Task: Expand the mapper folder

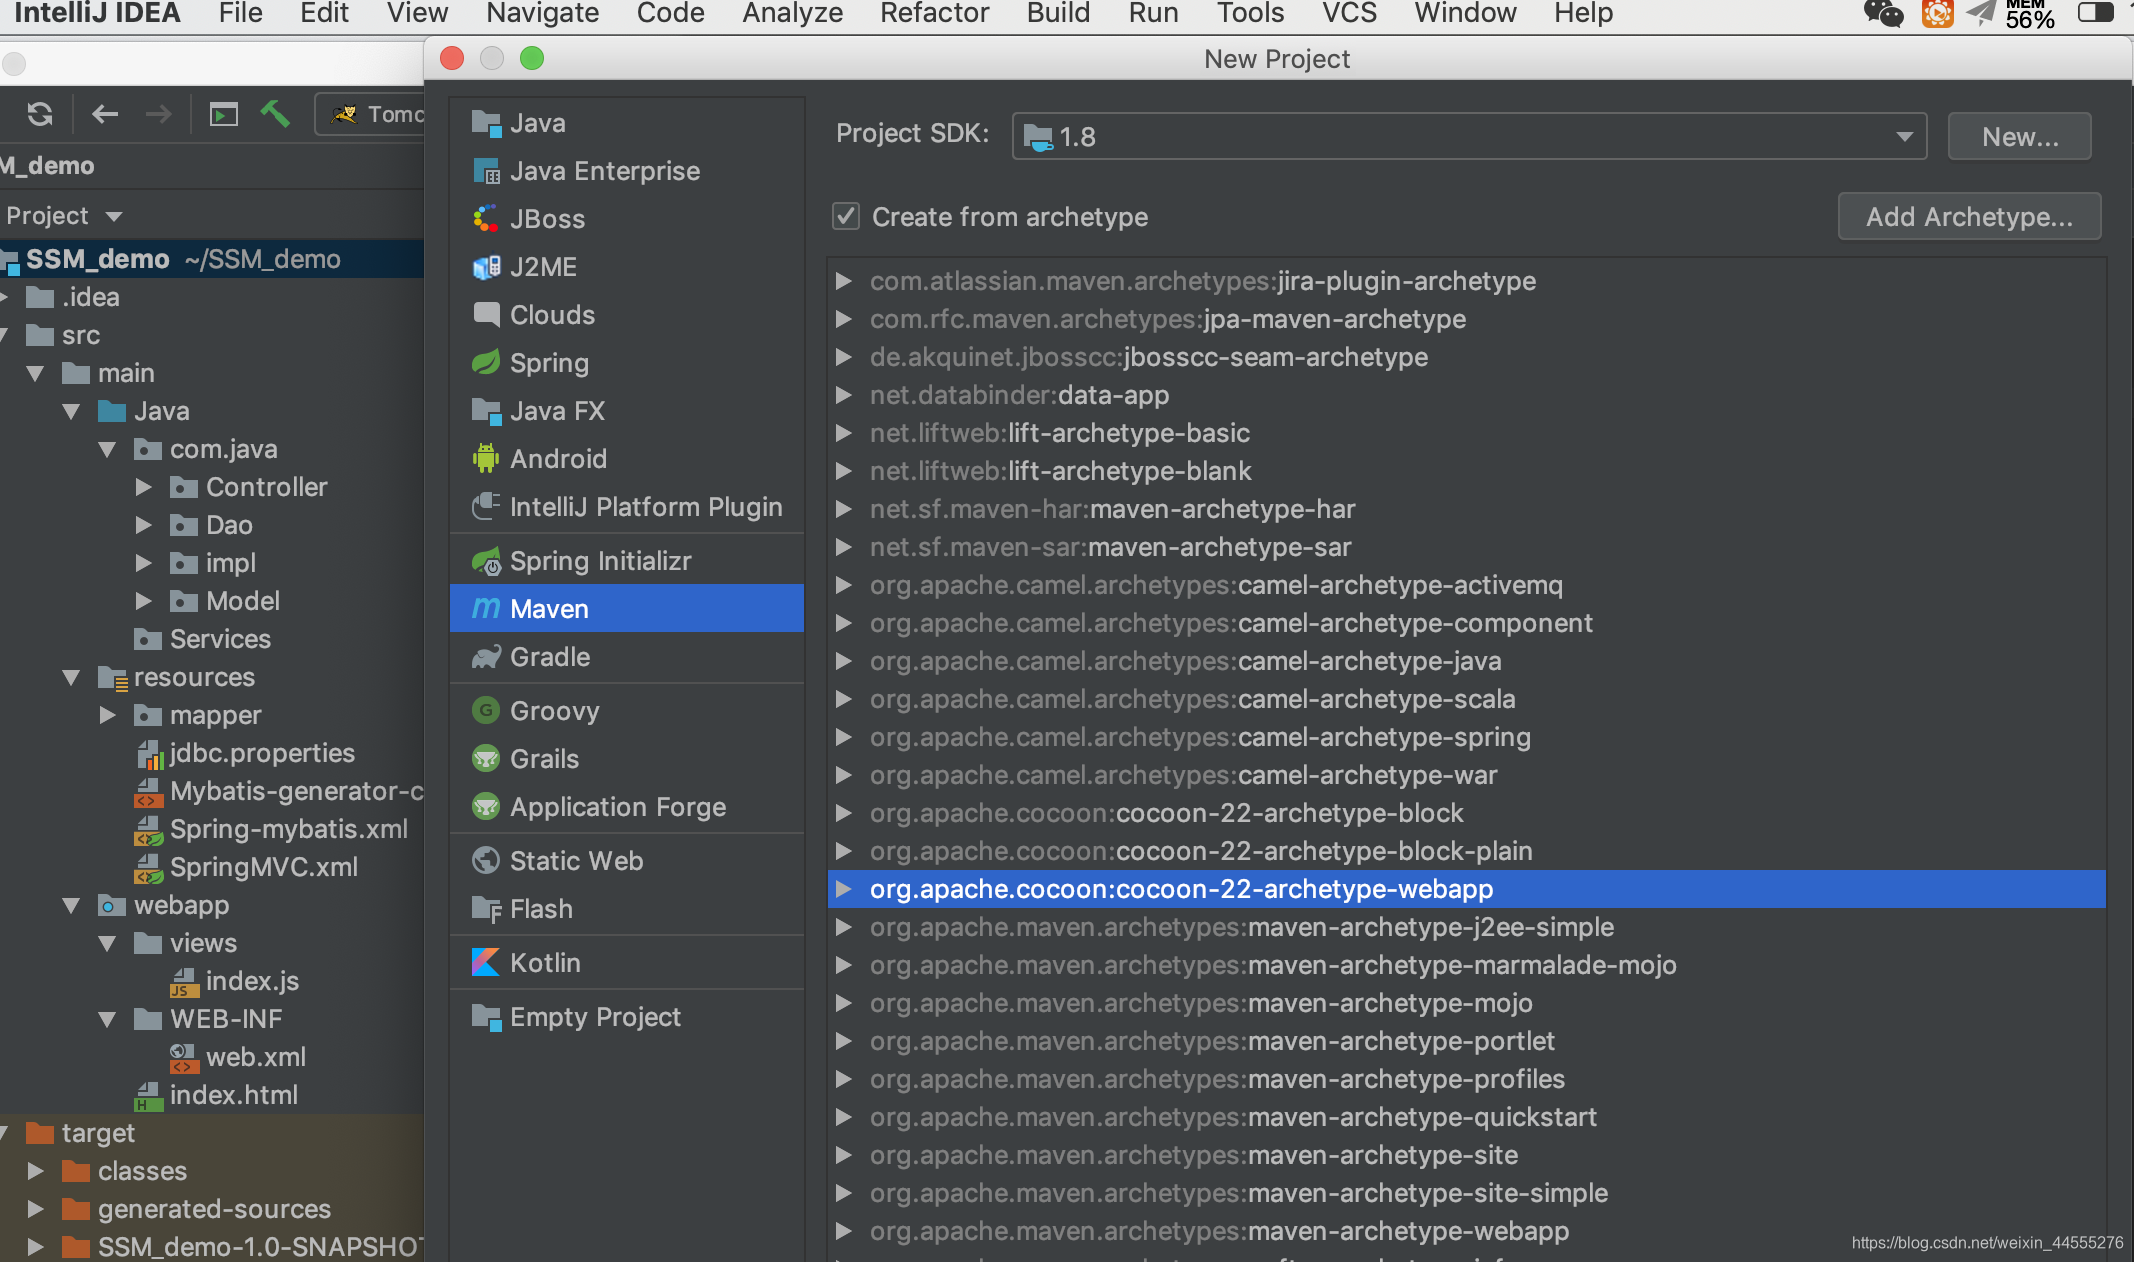Action: tap(108, 715)
